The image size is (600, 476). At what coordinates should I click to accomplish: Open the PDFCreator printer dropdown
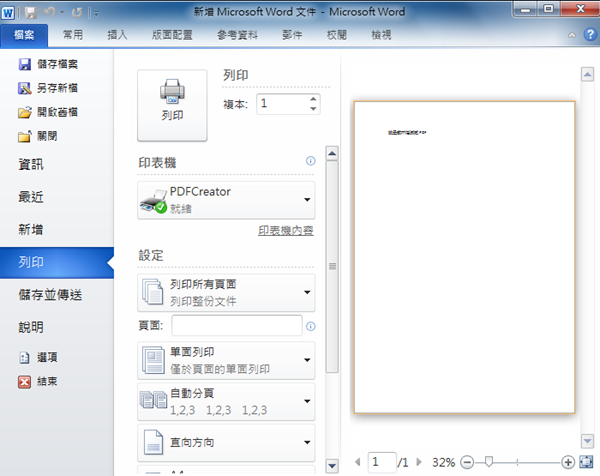(226, 200)
